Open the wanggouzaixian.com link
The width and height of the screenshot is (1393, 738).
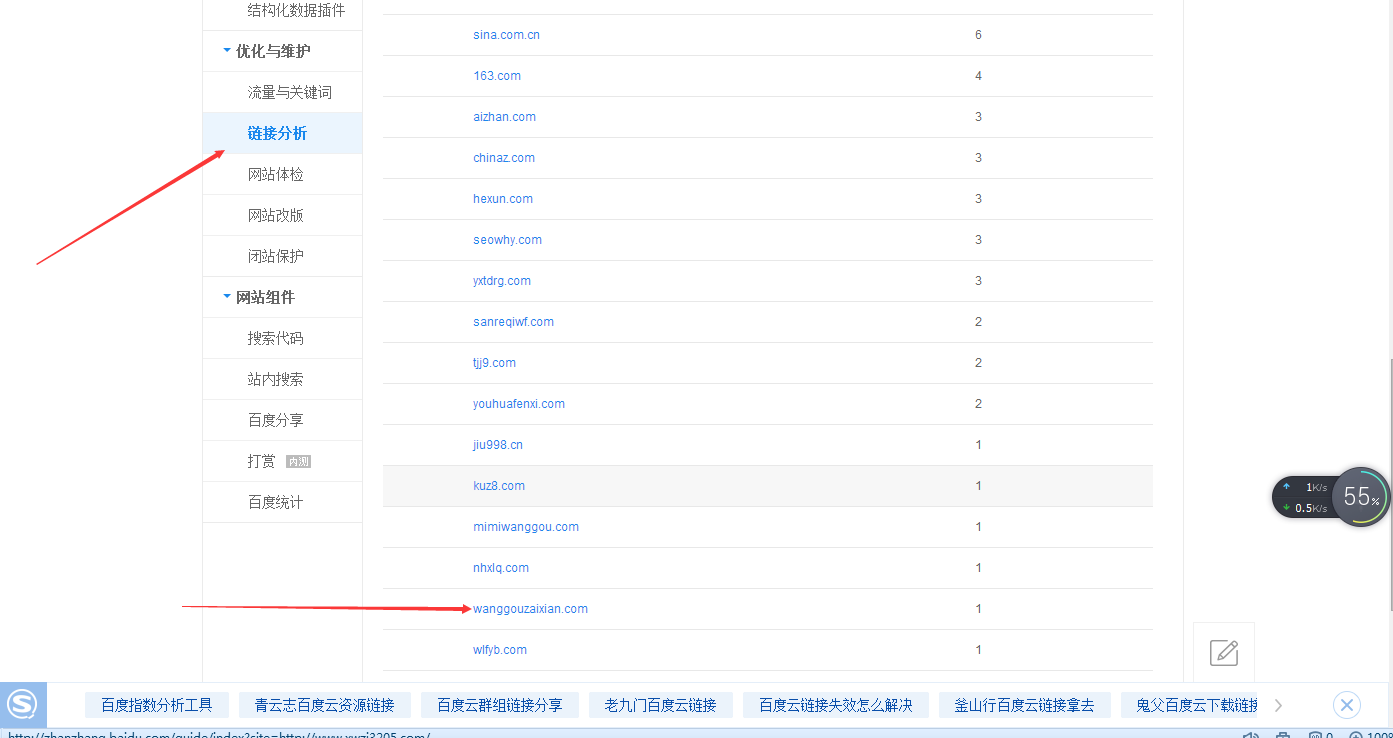(x=530, y=609)
